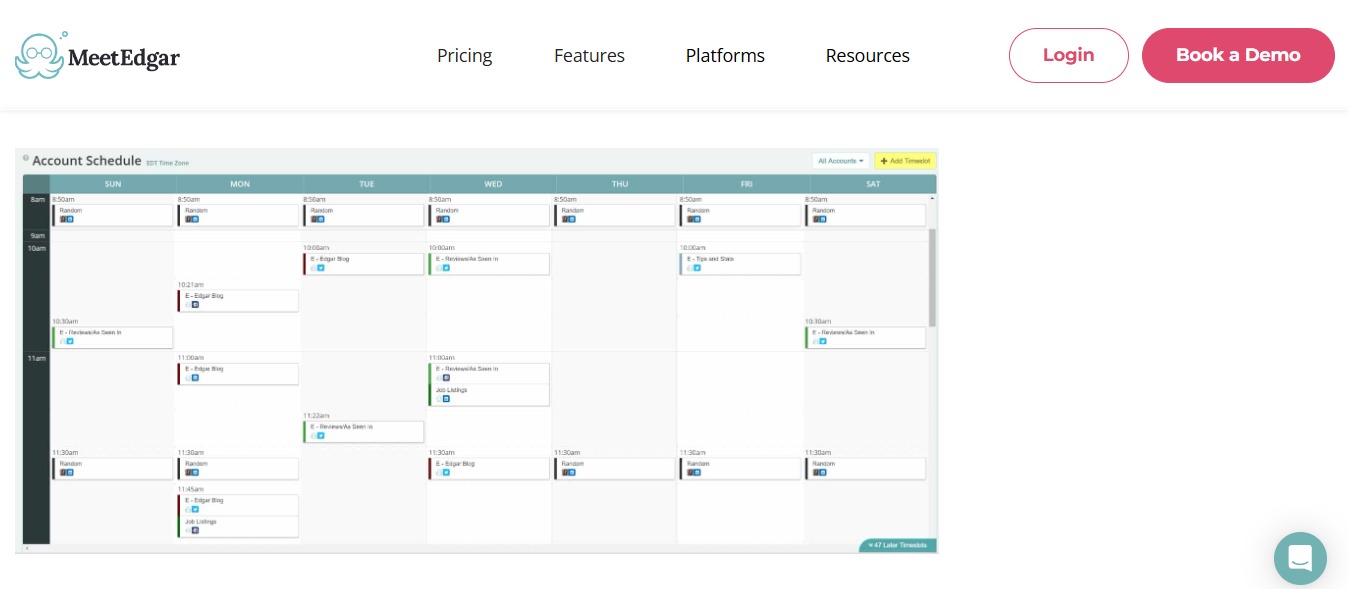Screen dimensions: 1348x589
Task: Click the LinkedIn icon on Thursday's 11:30am Random slot
Action: pyautogui.click(x=571, y=473)
